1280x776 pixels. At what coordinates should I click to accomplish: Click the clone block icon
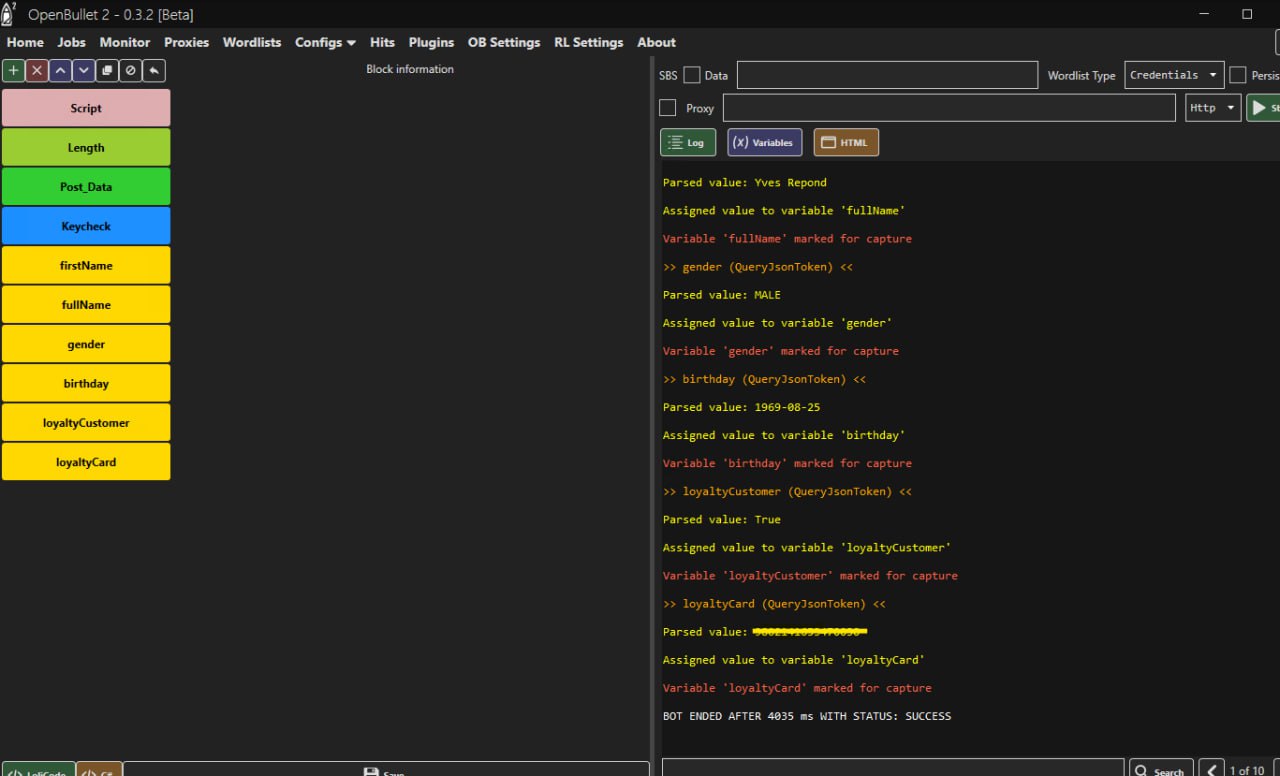tap(107, 70)
